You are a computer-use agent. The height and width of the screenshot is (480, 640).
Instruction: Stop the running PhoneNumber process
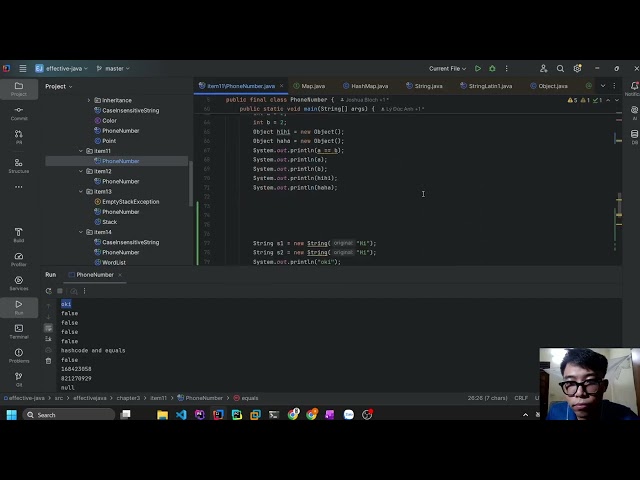click(x=60, y=291)
